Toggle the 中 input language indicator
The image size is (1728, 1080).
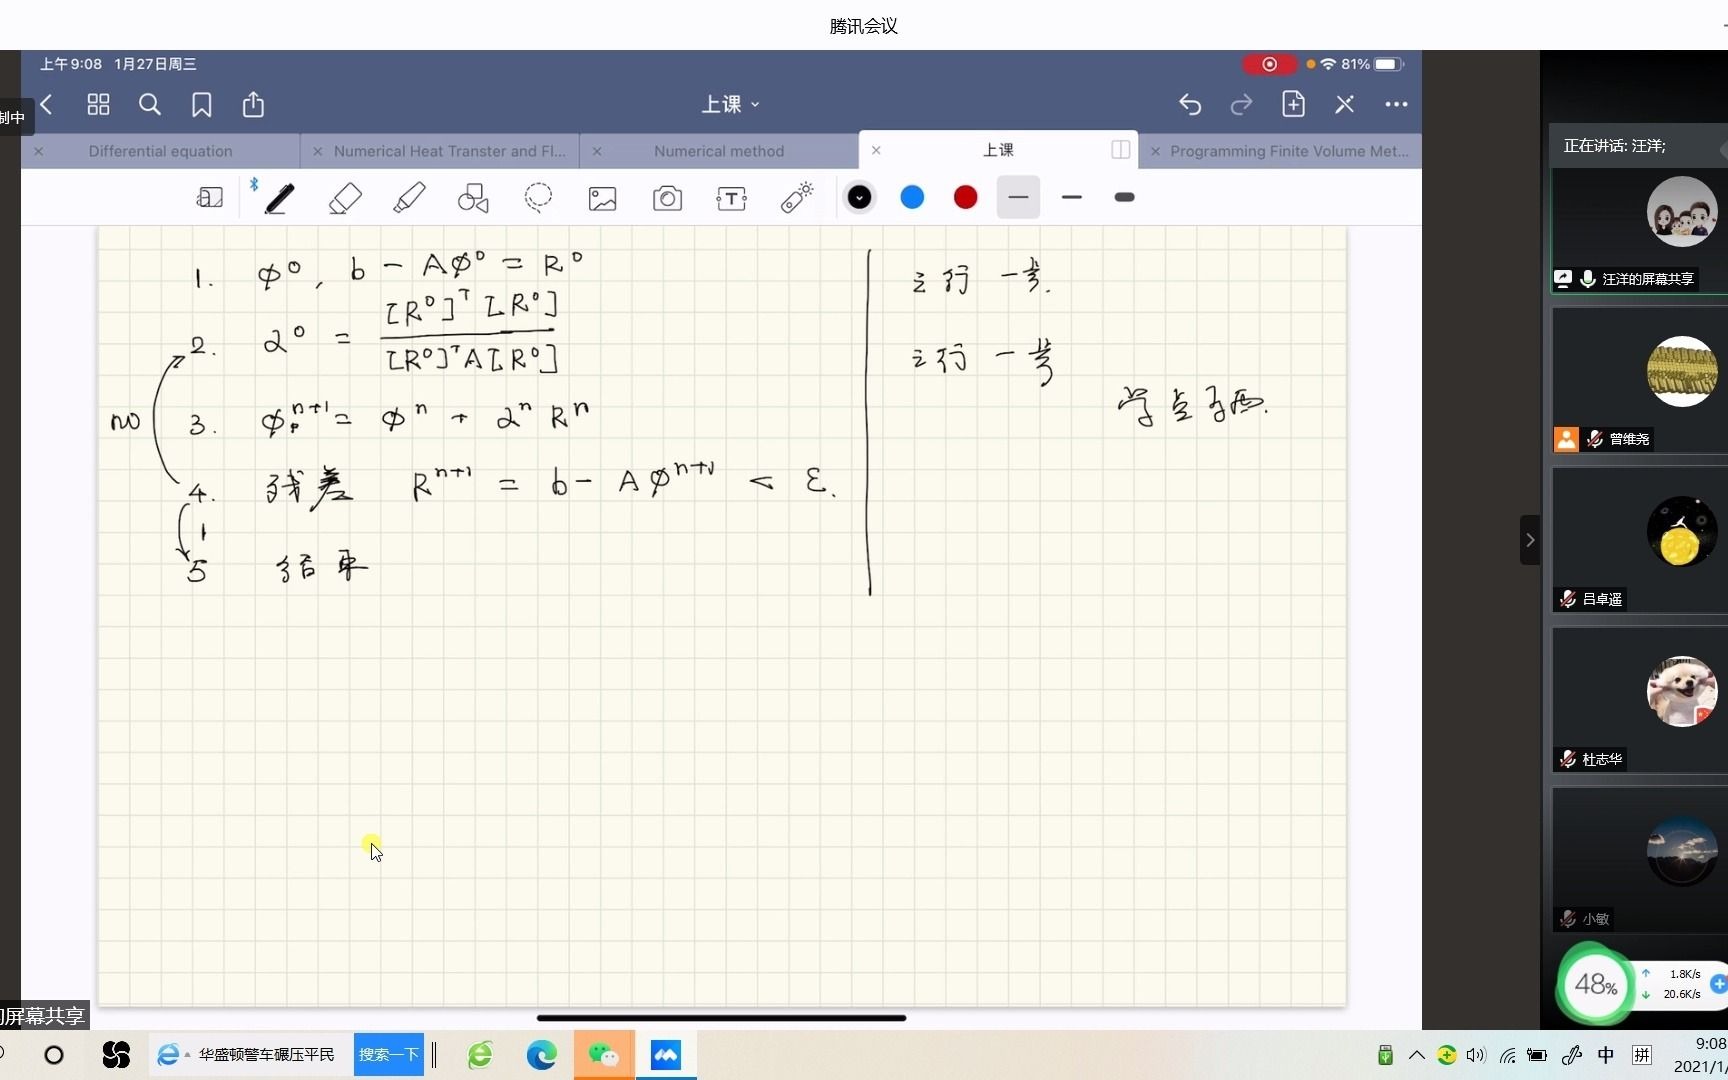[1606, 1055]
